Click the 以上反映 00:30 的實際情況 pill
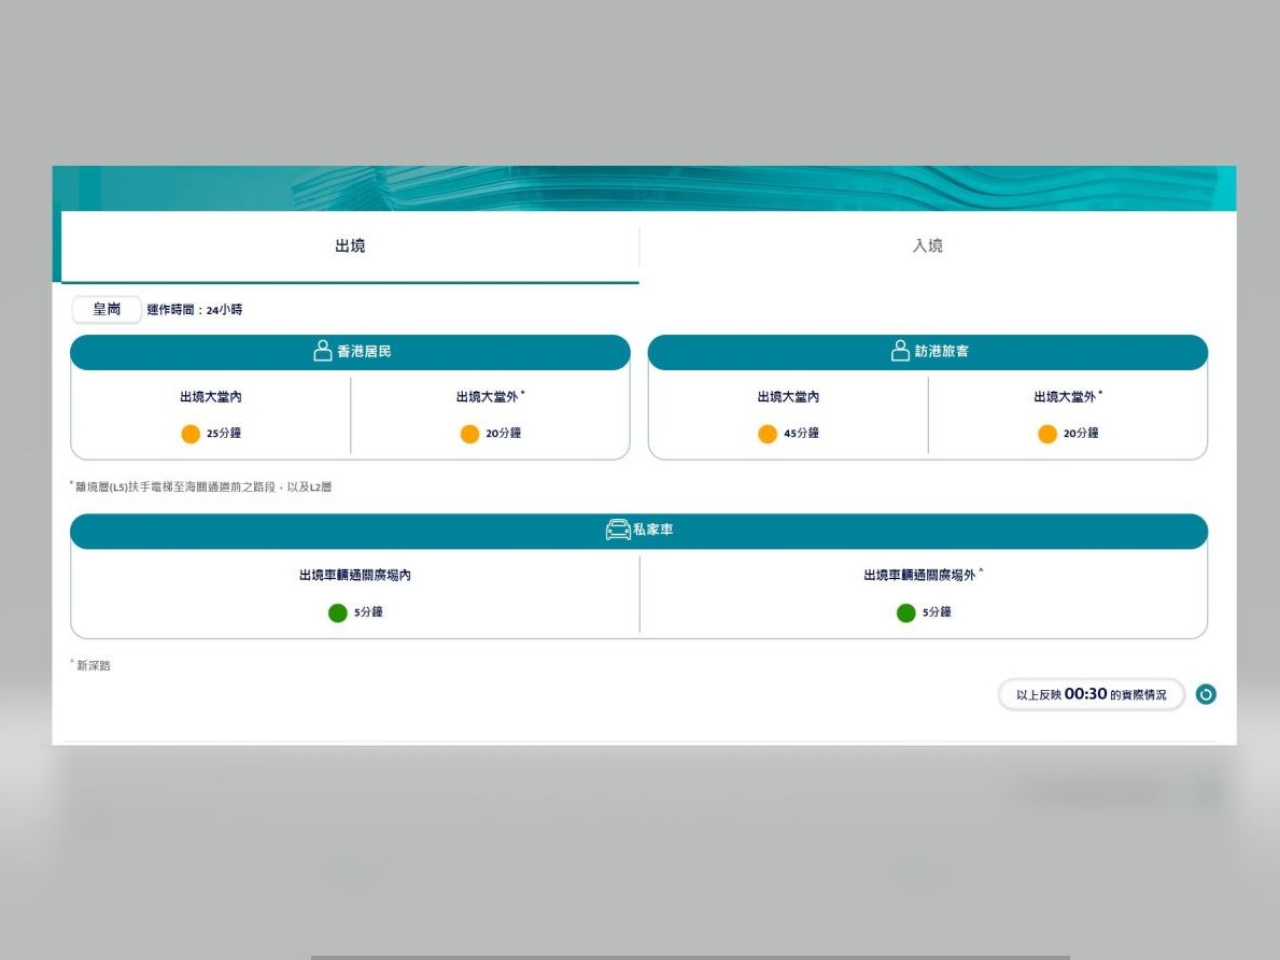The width and height of the screenshot is (1280, 960). coord(1091,694)
